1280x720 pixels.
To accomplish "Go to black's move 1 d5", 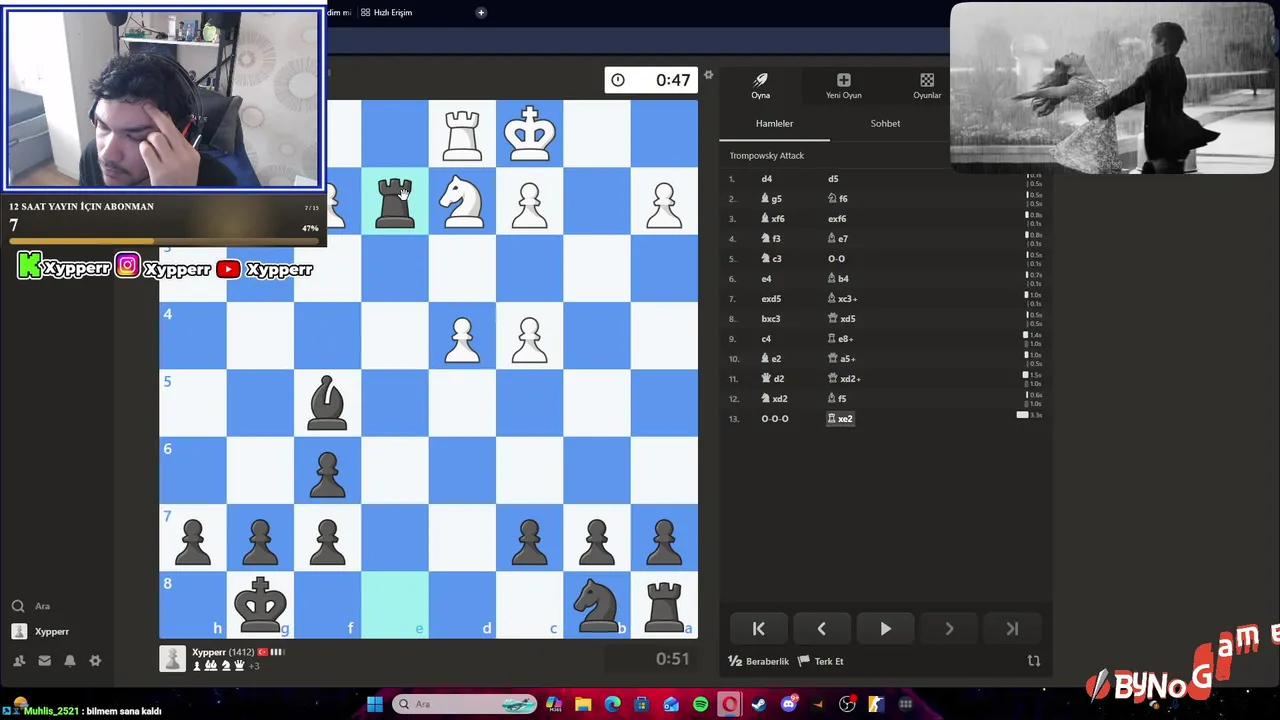I will tap(833, 179).
